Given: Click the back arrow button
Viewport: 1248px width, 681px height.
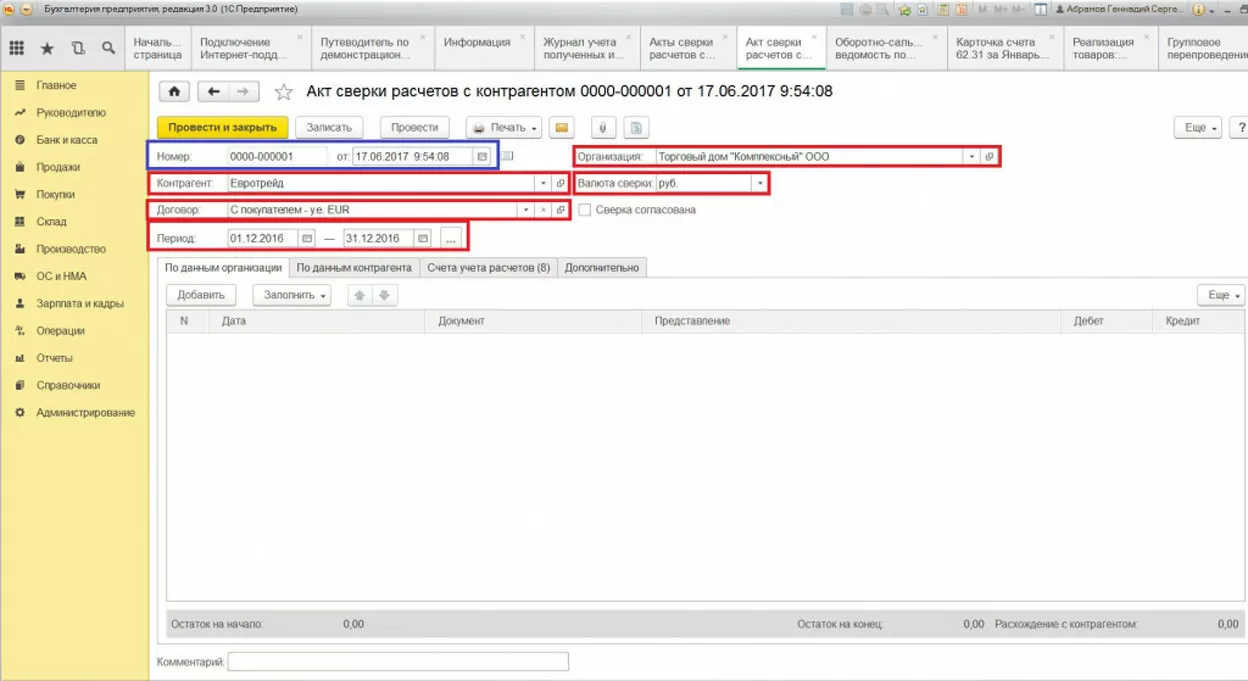Looking at the screenshot, I should click(214, 92).
